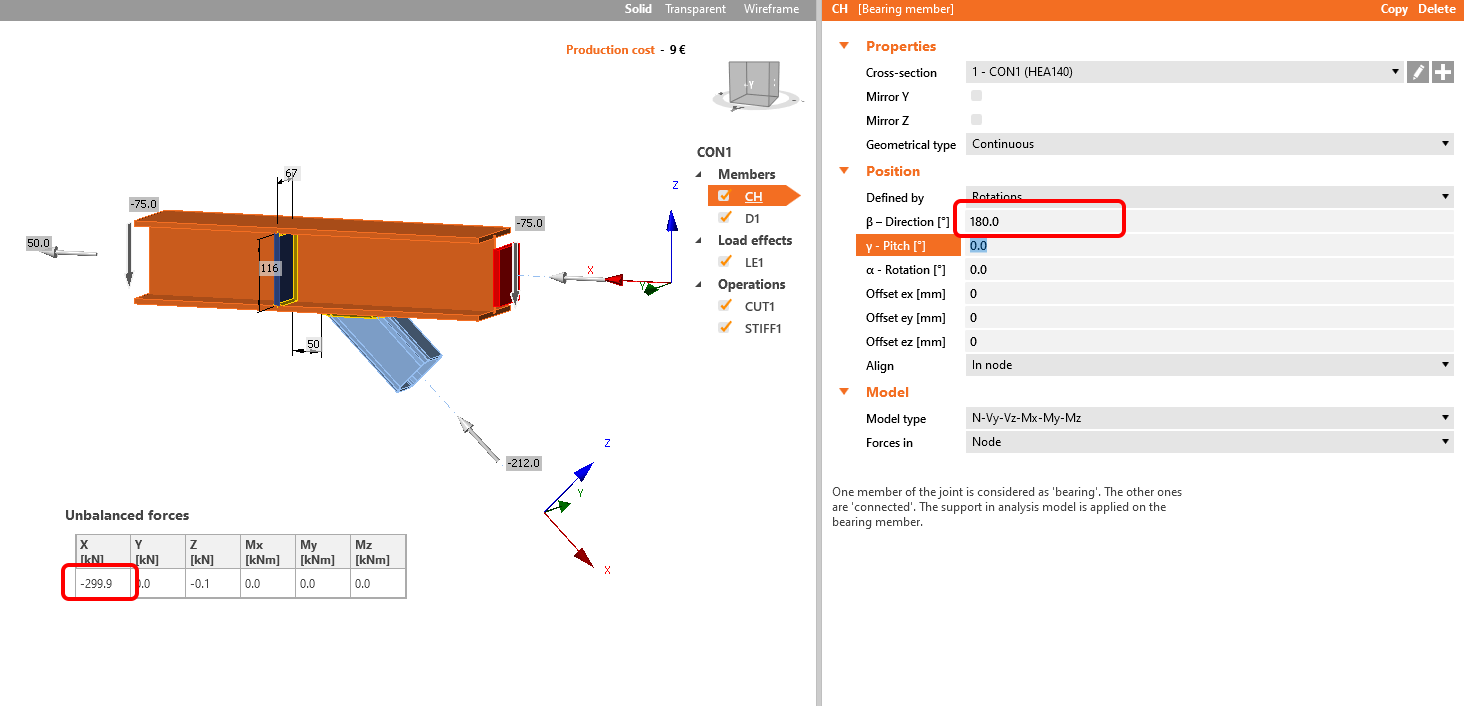
Task: Click the Copy button
Action: click(x=1394, y=9)
